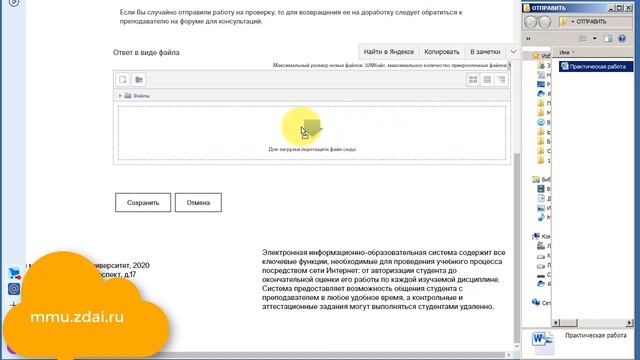Switch file manager to icons grid view

pos(473,80)
